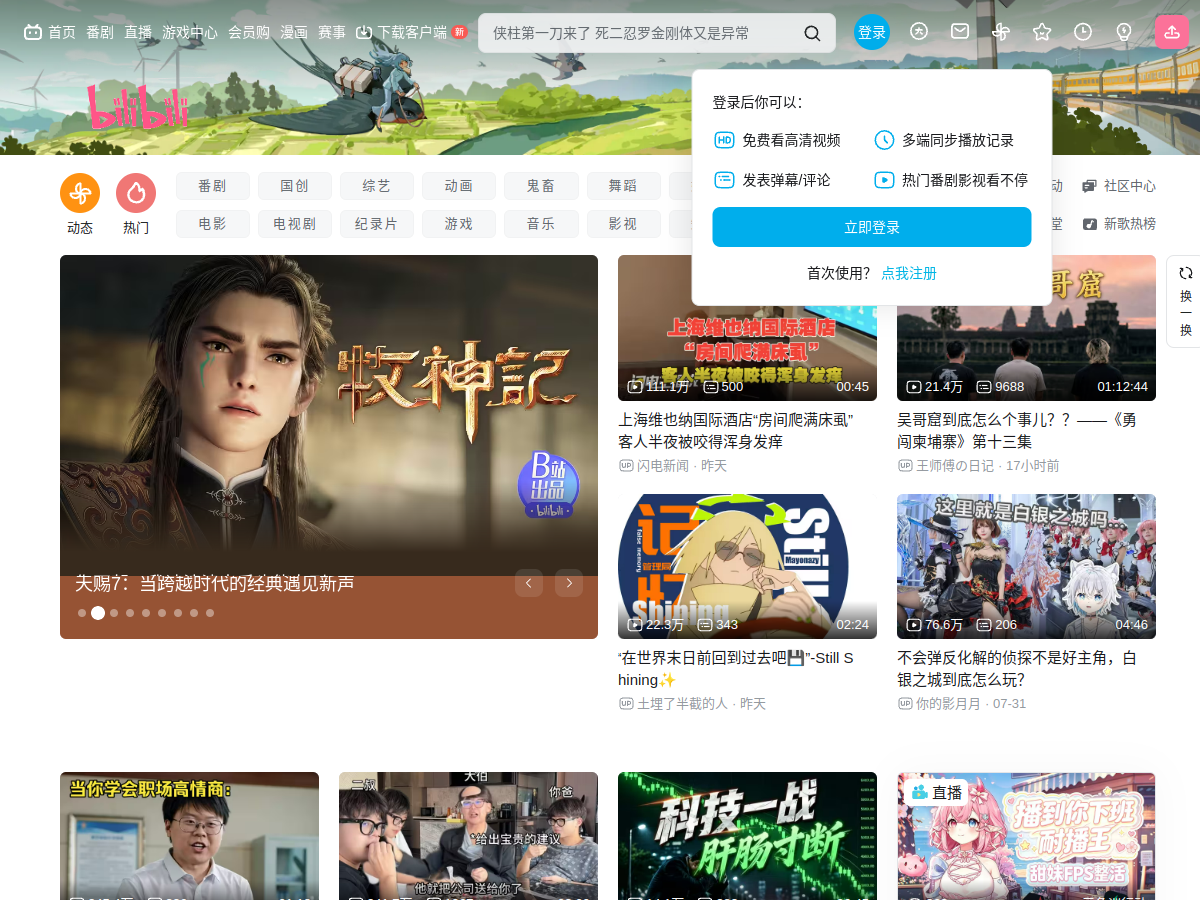Open 游戏中心 in top navigation
Image resolution: width=1200 pixels, height=900 pixels.
(x=190, y=32)
